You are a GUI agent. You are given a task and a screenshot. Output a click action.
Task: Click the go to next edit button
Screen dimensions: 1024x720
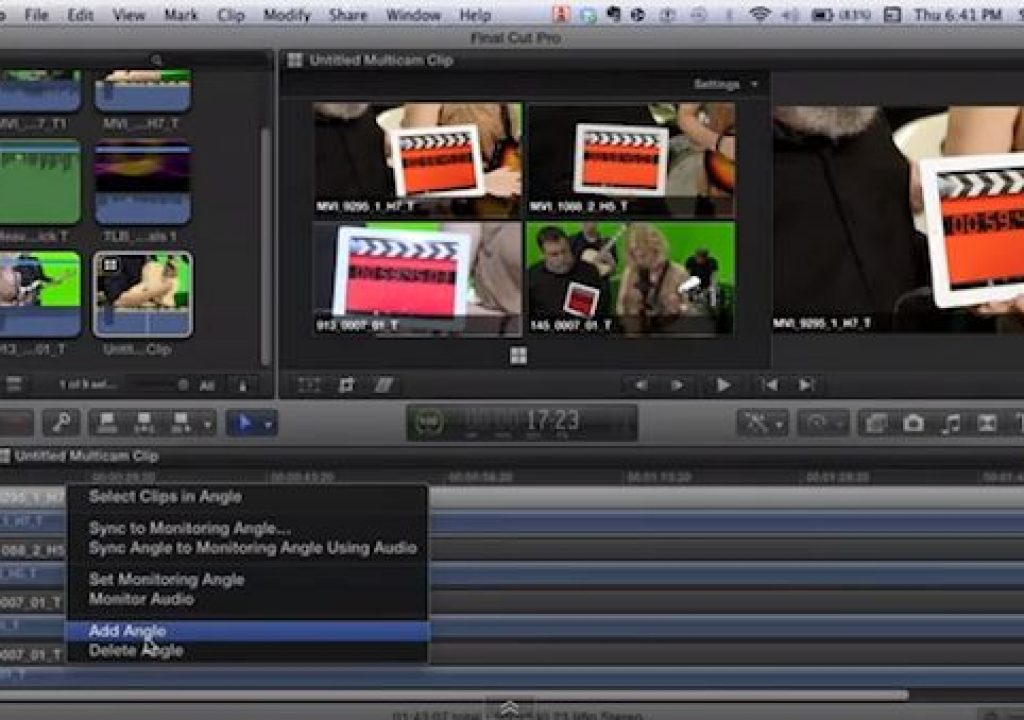pyautogui.click(x=806, y=385)
